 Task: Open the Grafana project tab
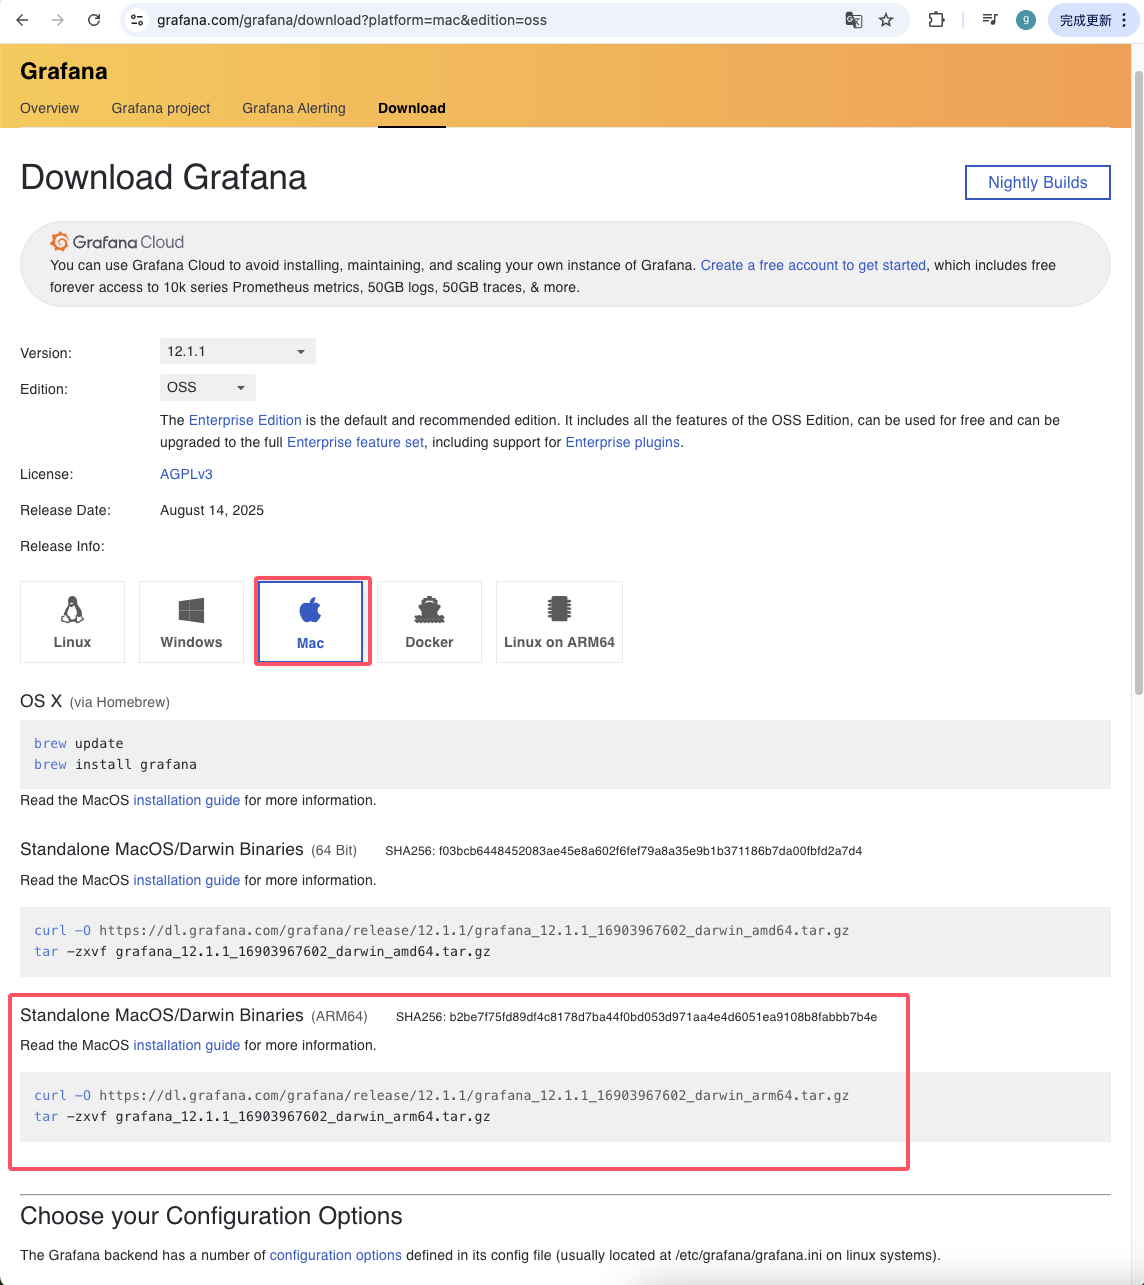click(161, 108)
